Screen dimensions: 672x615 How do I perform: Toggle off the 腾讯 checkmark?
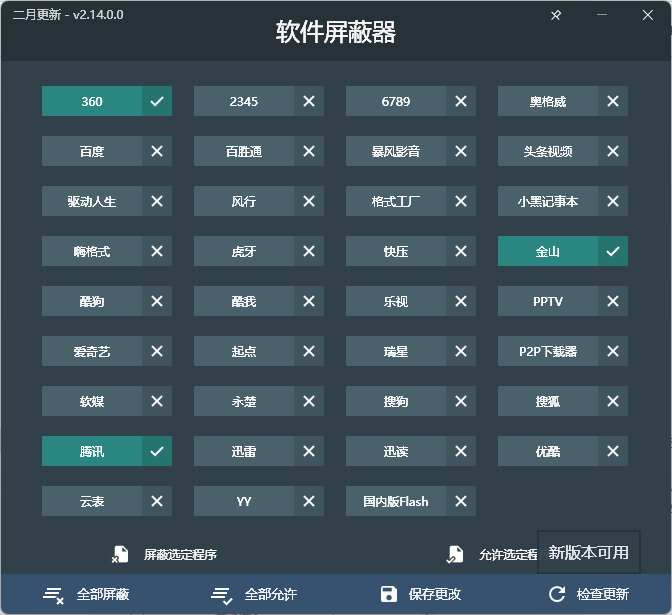click(157, 451)
